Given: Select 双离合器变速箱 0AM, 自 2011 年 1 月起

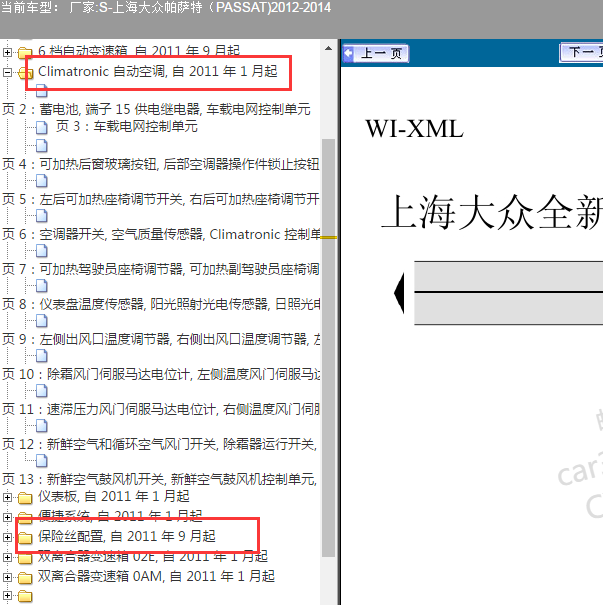Looking at the screenshot, I should (x=156, y=576).
